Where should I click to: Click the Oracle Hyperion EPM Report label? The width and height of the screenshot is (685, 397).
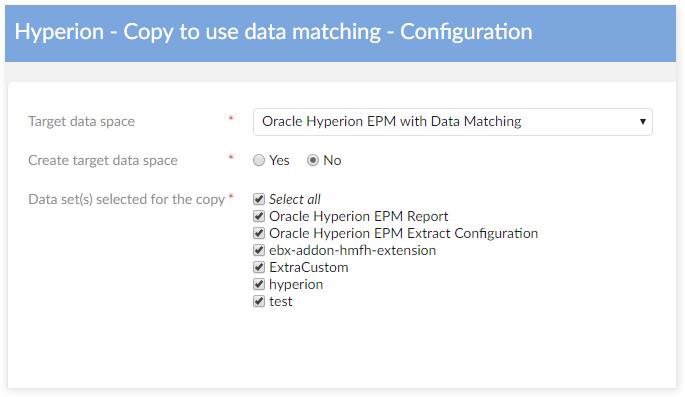click(x=359, y=216)
